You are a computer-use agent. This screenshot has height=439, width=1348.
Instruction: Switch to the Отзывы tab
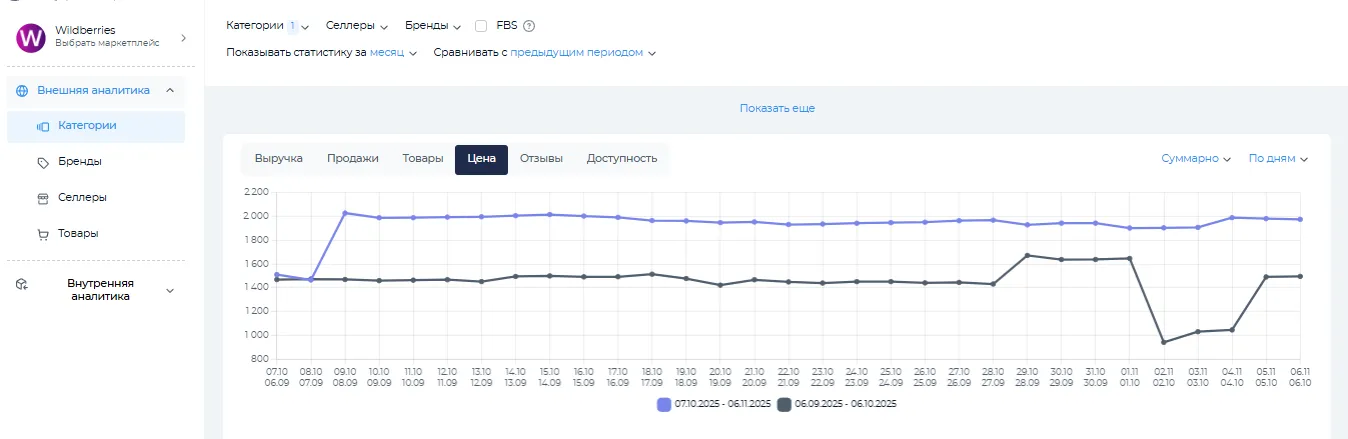point(541,158)
